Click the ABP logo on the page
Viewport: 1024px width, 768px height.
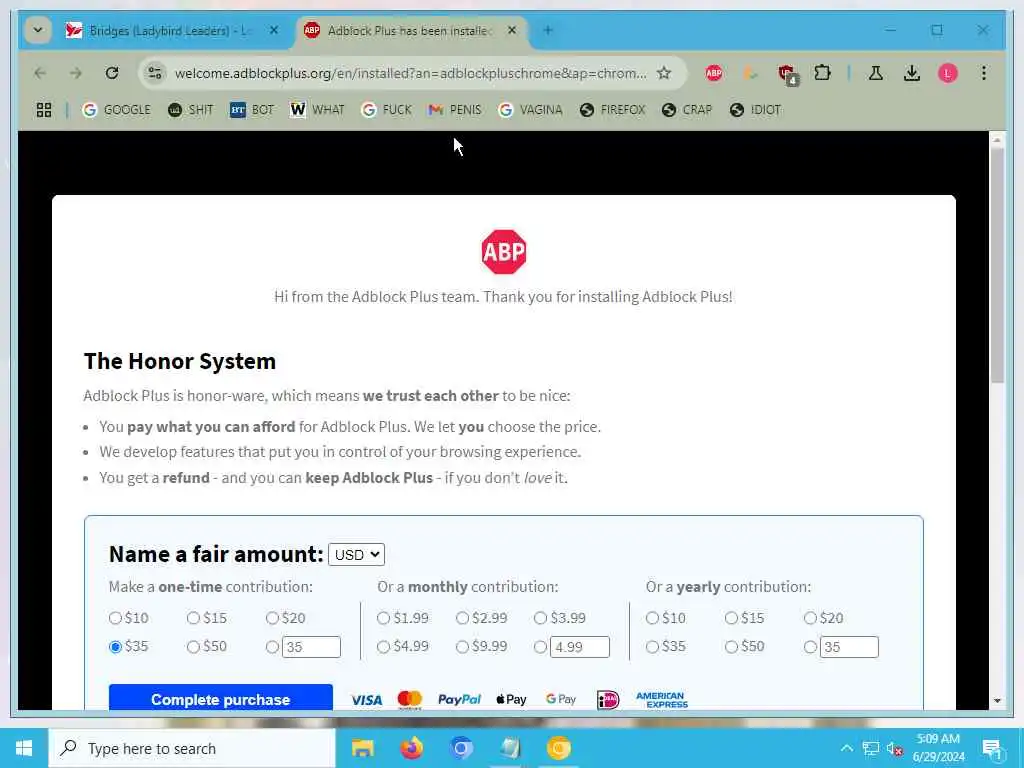[x=504, y=251]
